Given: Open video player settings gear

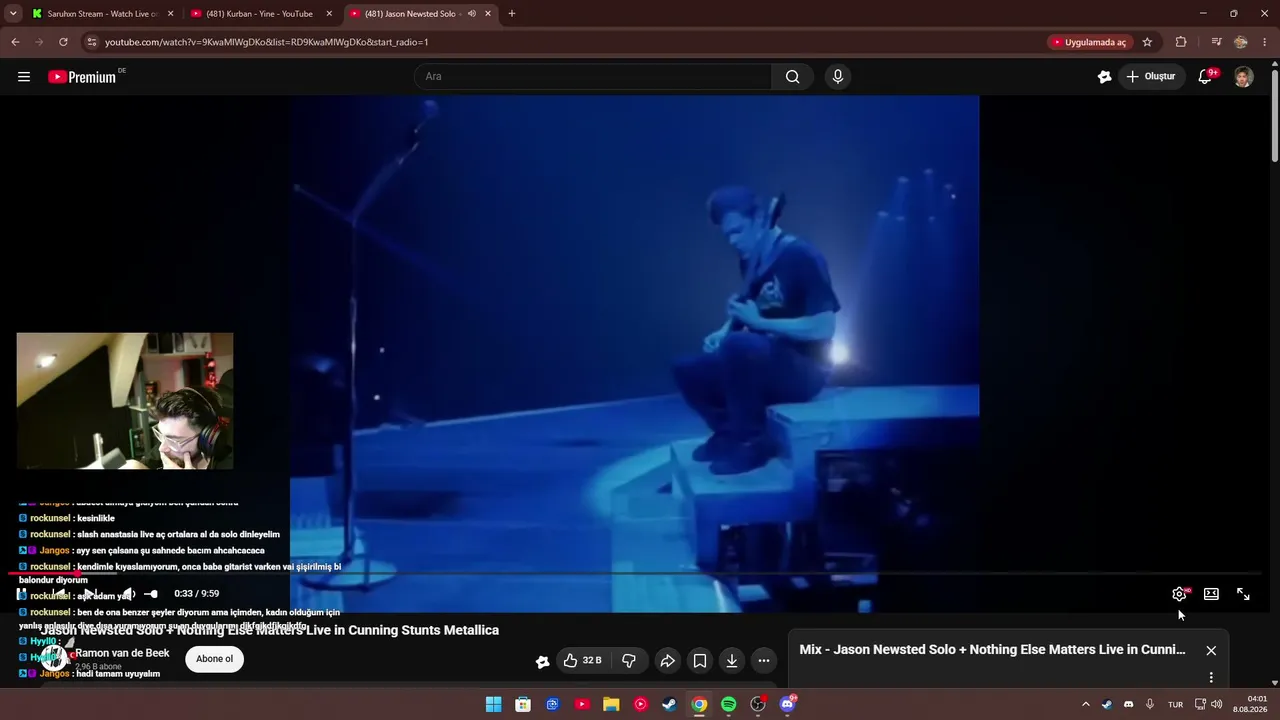Looking at the screenshot, I should (1180, 594).
